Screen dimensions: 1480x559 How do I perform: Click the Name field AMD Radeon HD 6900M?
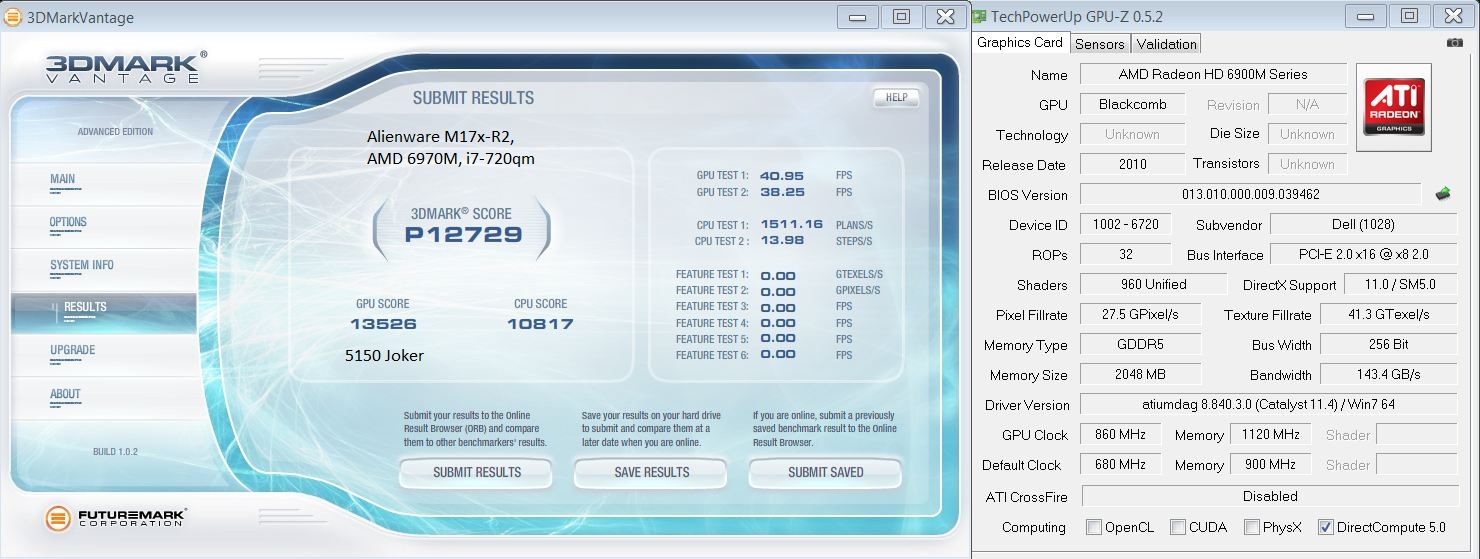pyautogui.click(x=1213, y=74)
